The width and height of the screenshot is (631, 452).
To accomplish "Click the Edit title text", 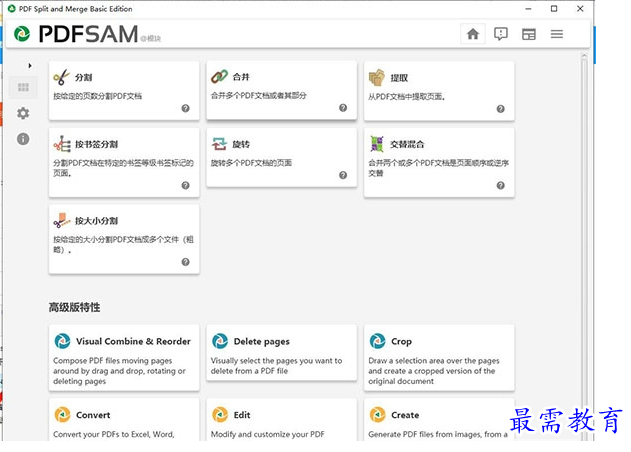I will [242, 415].
